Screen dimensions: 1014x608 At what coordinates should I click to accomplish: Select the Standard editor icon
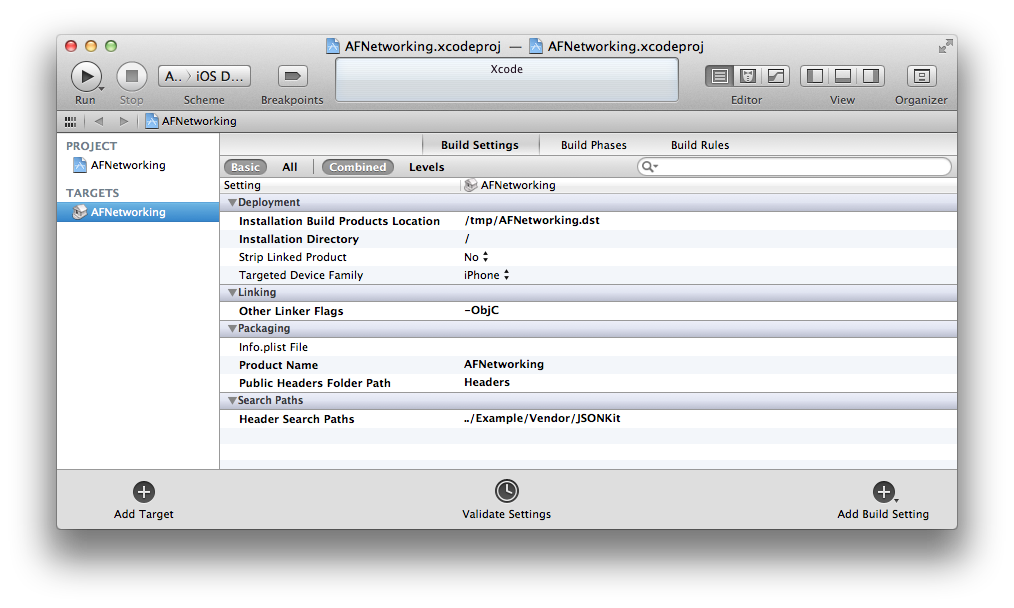pos(719,76)
